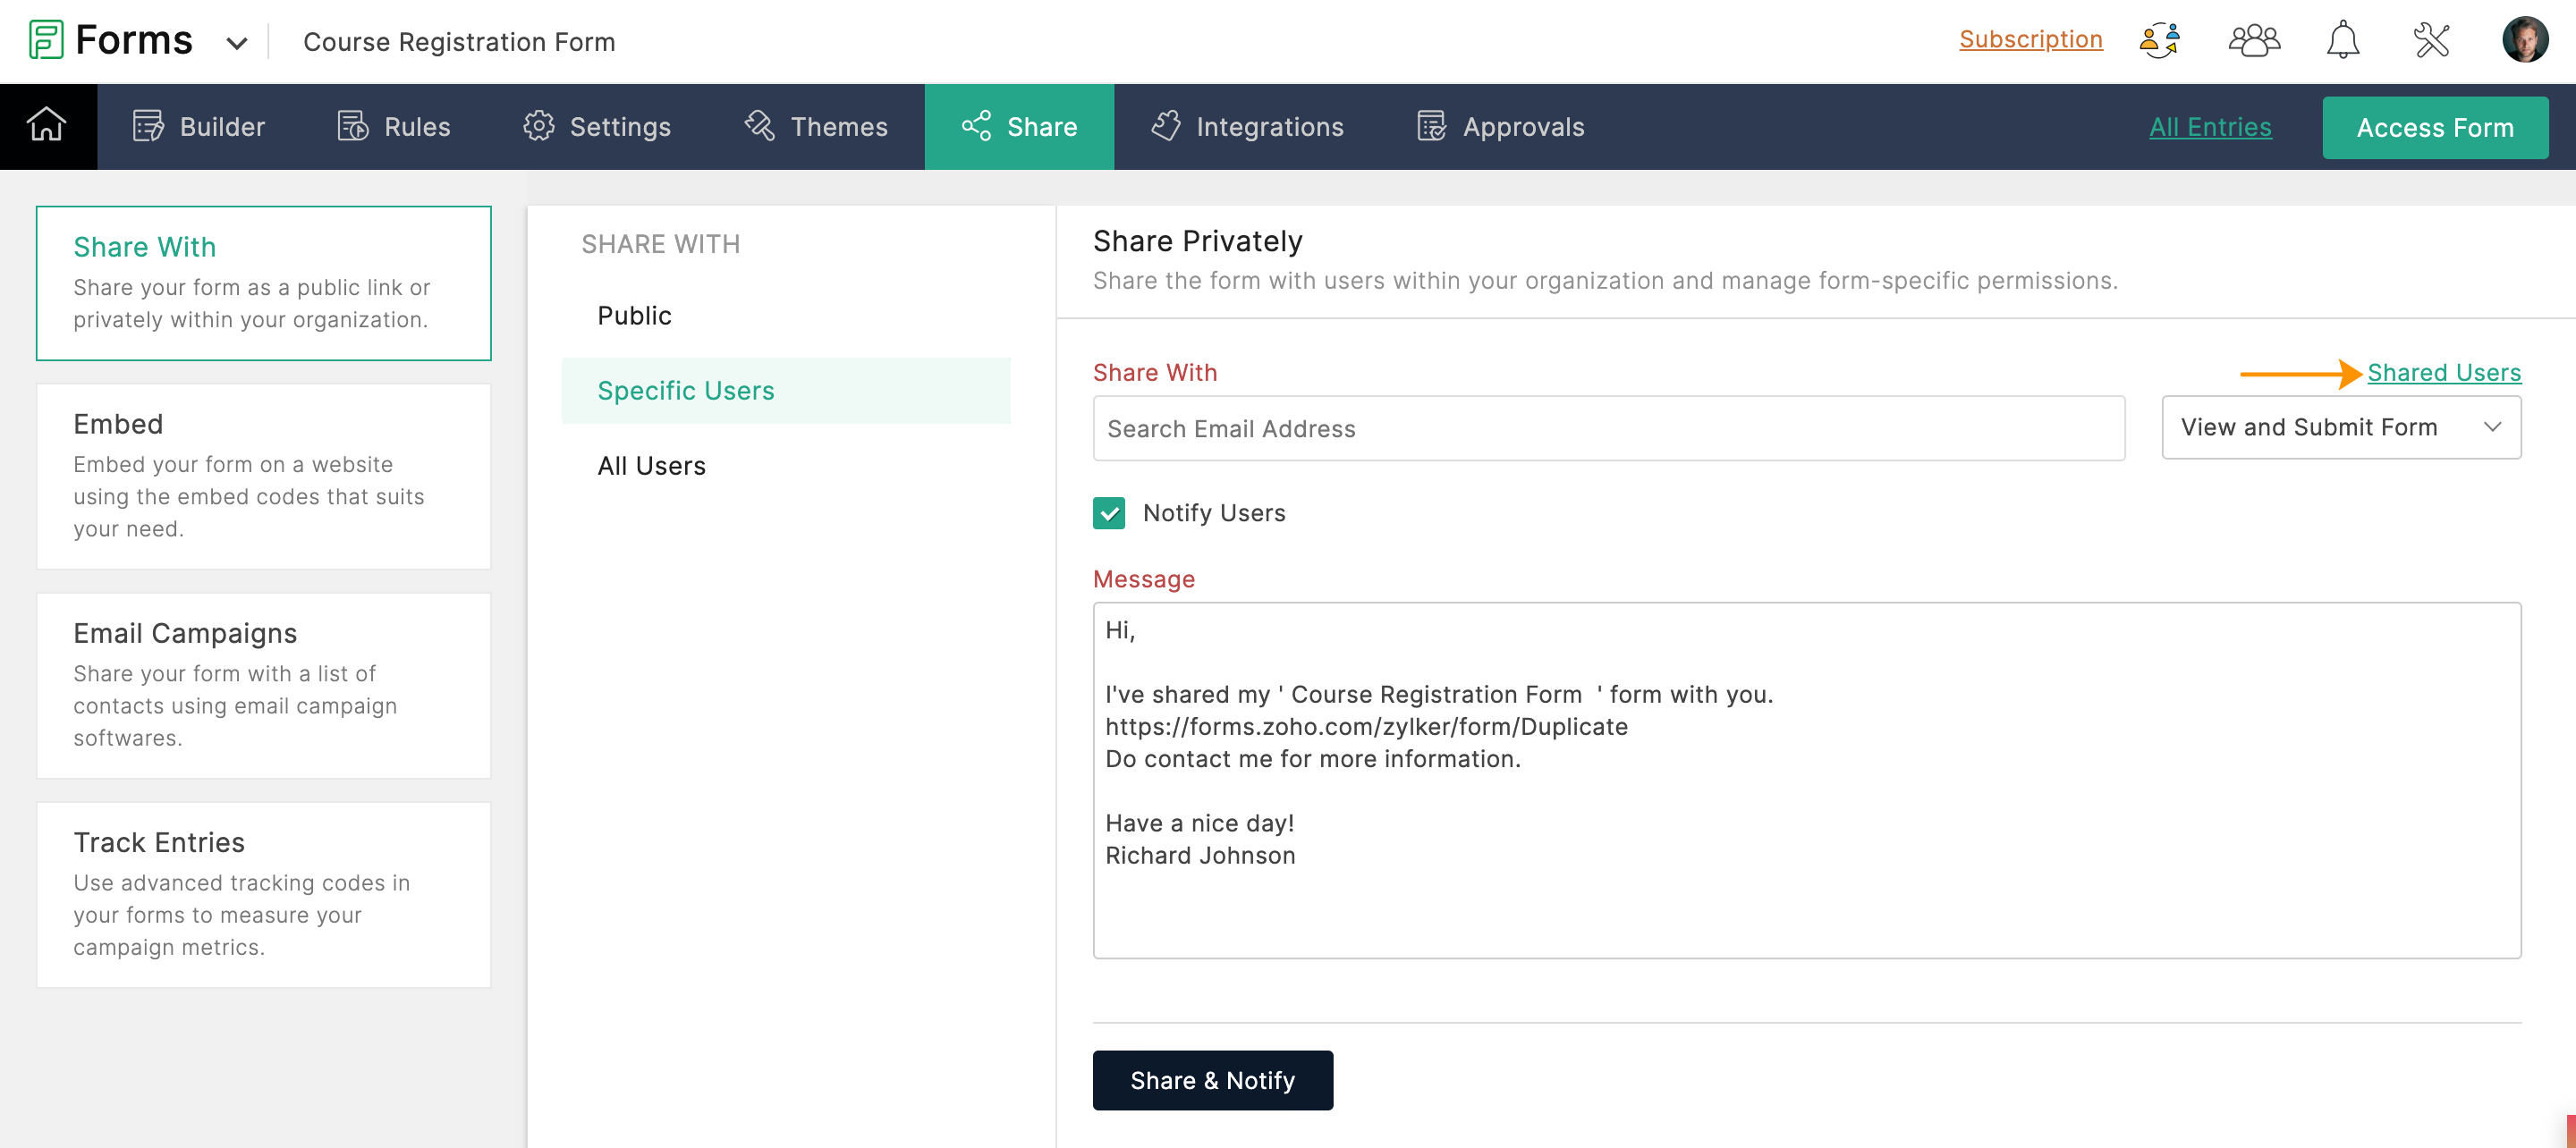
Task: Select the All Users option
Action: 651,466
